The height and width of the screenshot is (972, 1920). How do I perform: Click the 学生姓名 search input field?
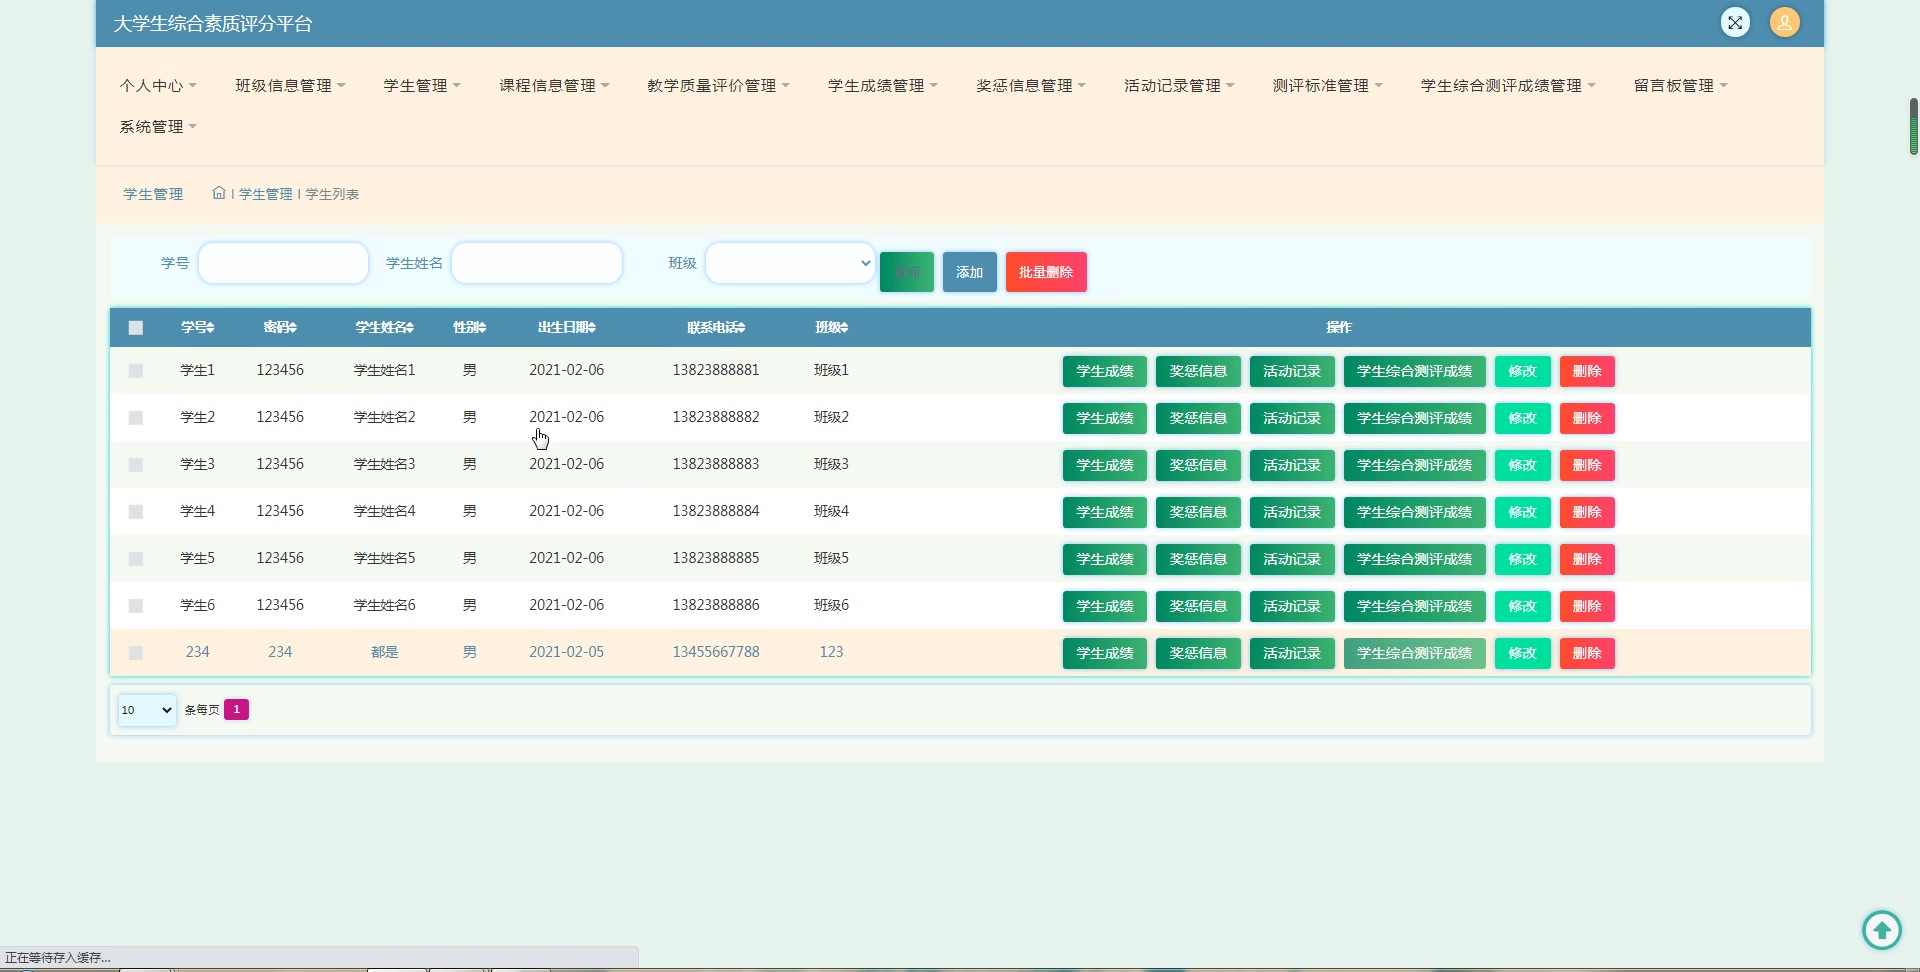[x=537, y=263]
